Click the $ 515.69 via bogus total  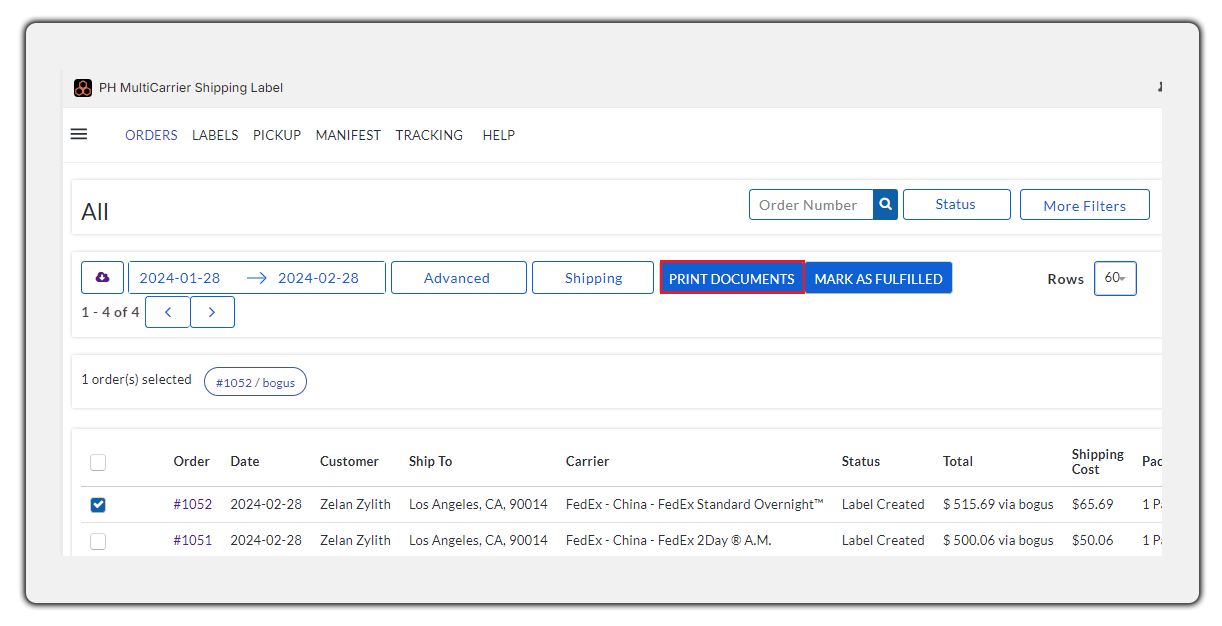pos(998,504)
